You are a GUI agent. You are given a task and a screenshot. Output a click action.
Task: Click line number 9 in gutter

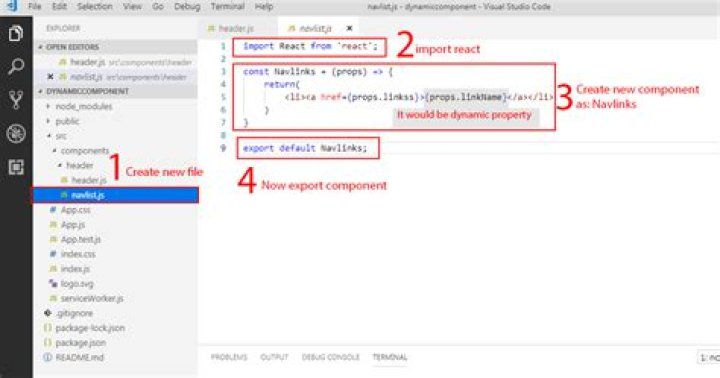223,148
